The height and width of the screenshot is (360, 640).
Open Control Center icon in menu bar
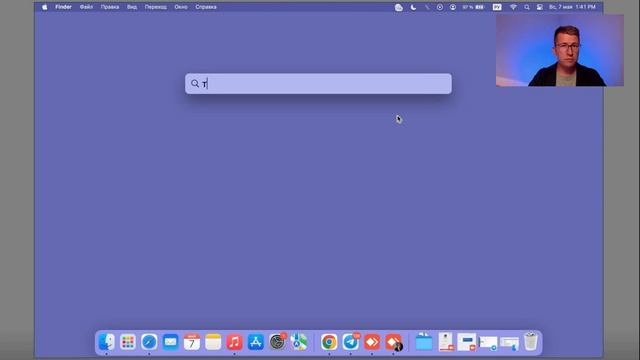540,7
